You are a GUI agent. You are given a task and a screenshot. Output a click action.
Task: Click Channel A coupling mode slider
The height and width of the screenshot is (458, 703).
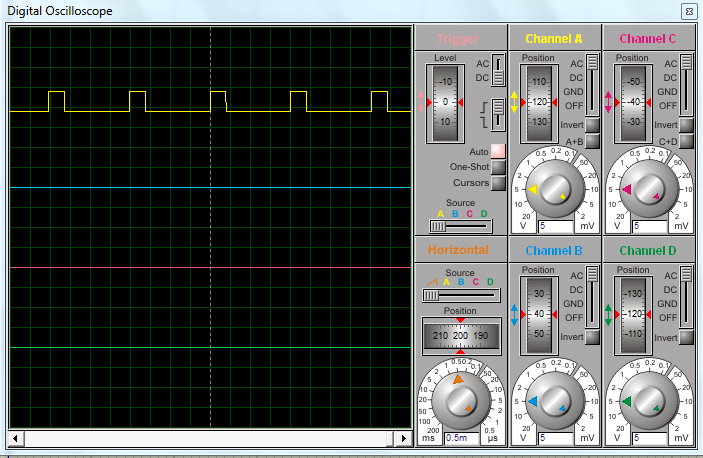[592, 85]
